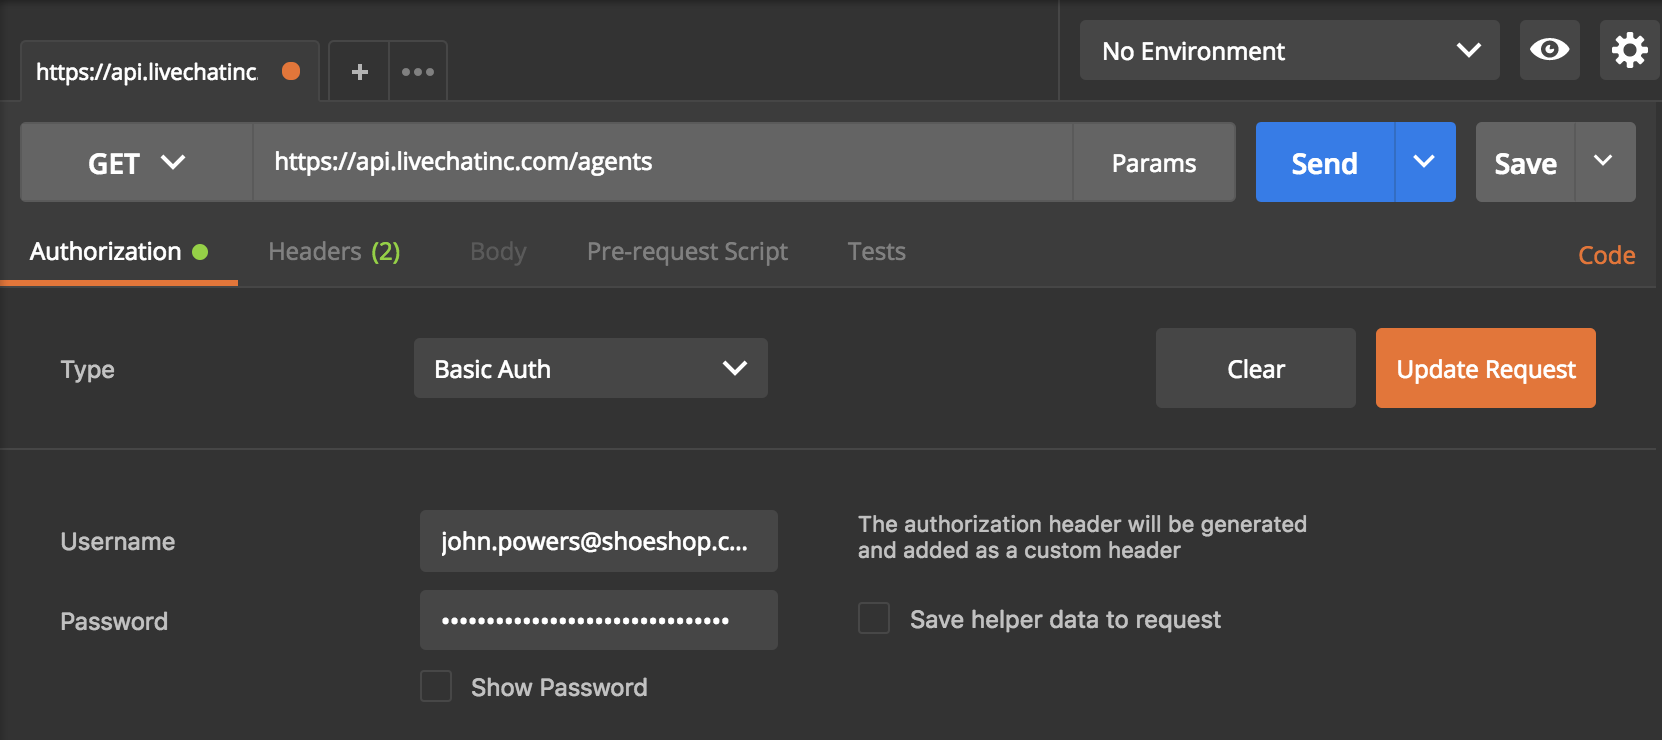
Task: Click into the Username field
Action: (599, 541)
